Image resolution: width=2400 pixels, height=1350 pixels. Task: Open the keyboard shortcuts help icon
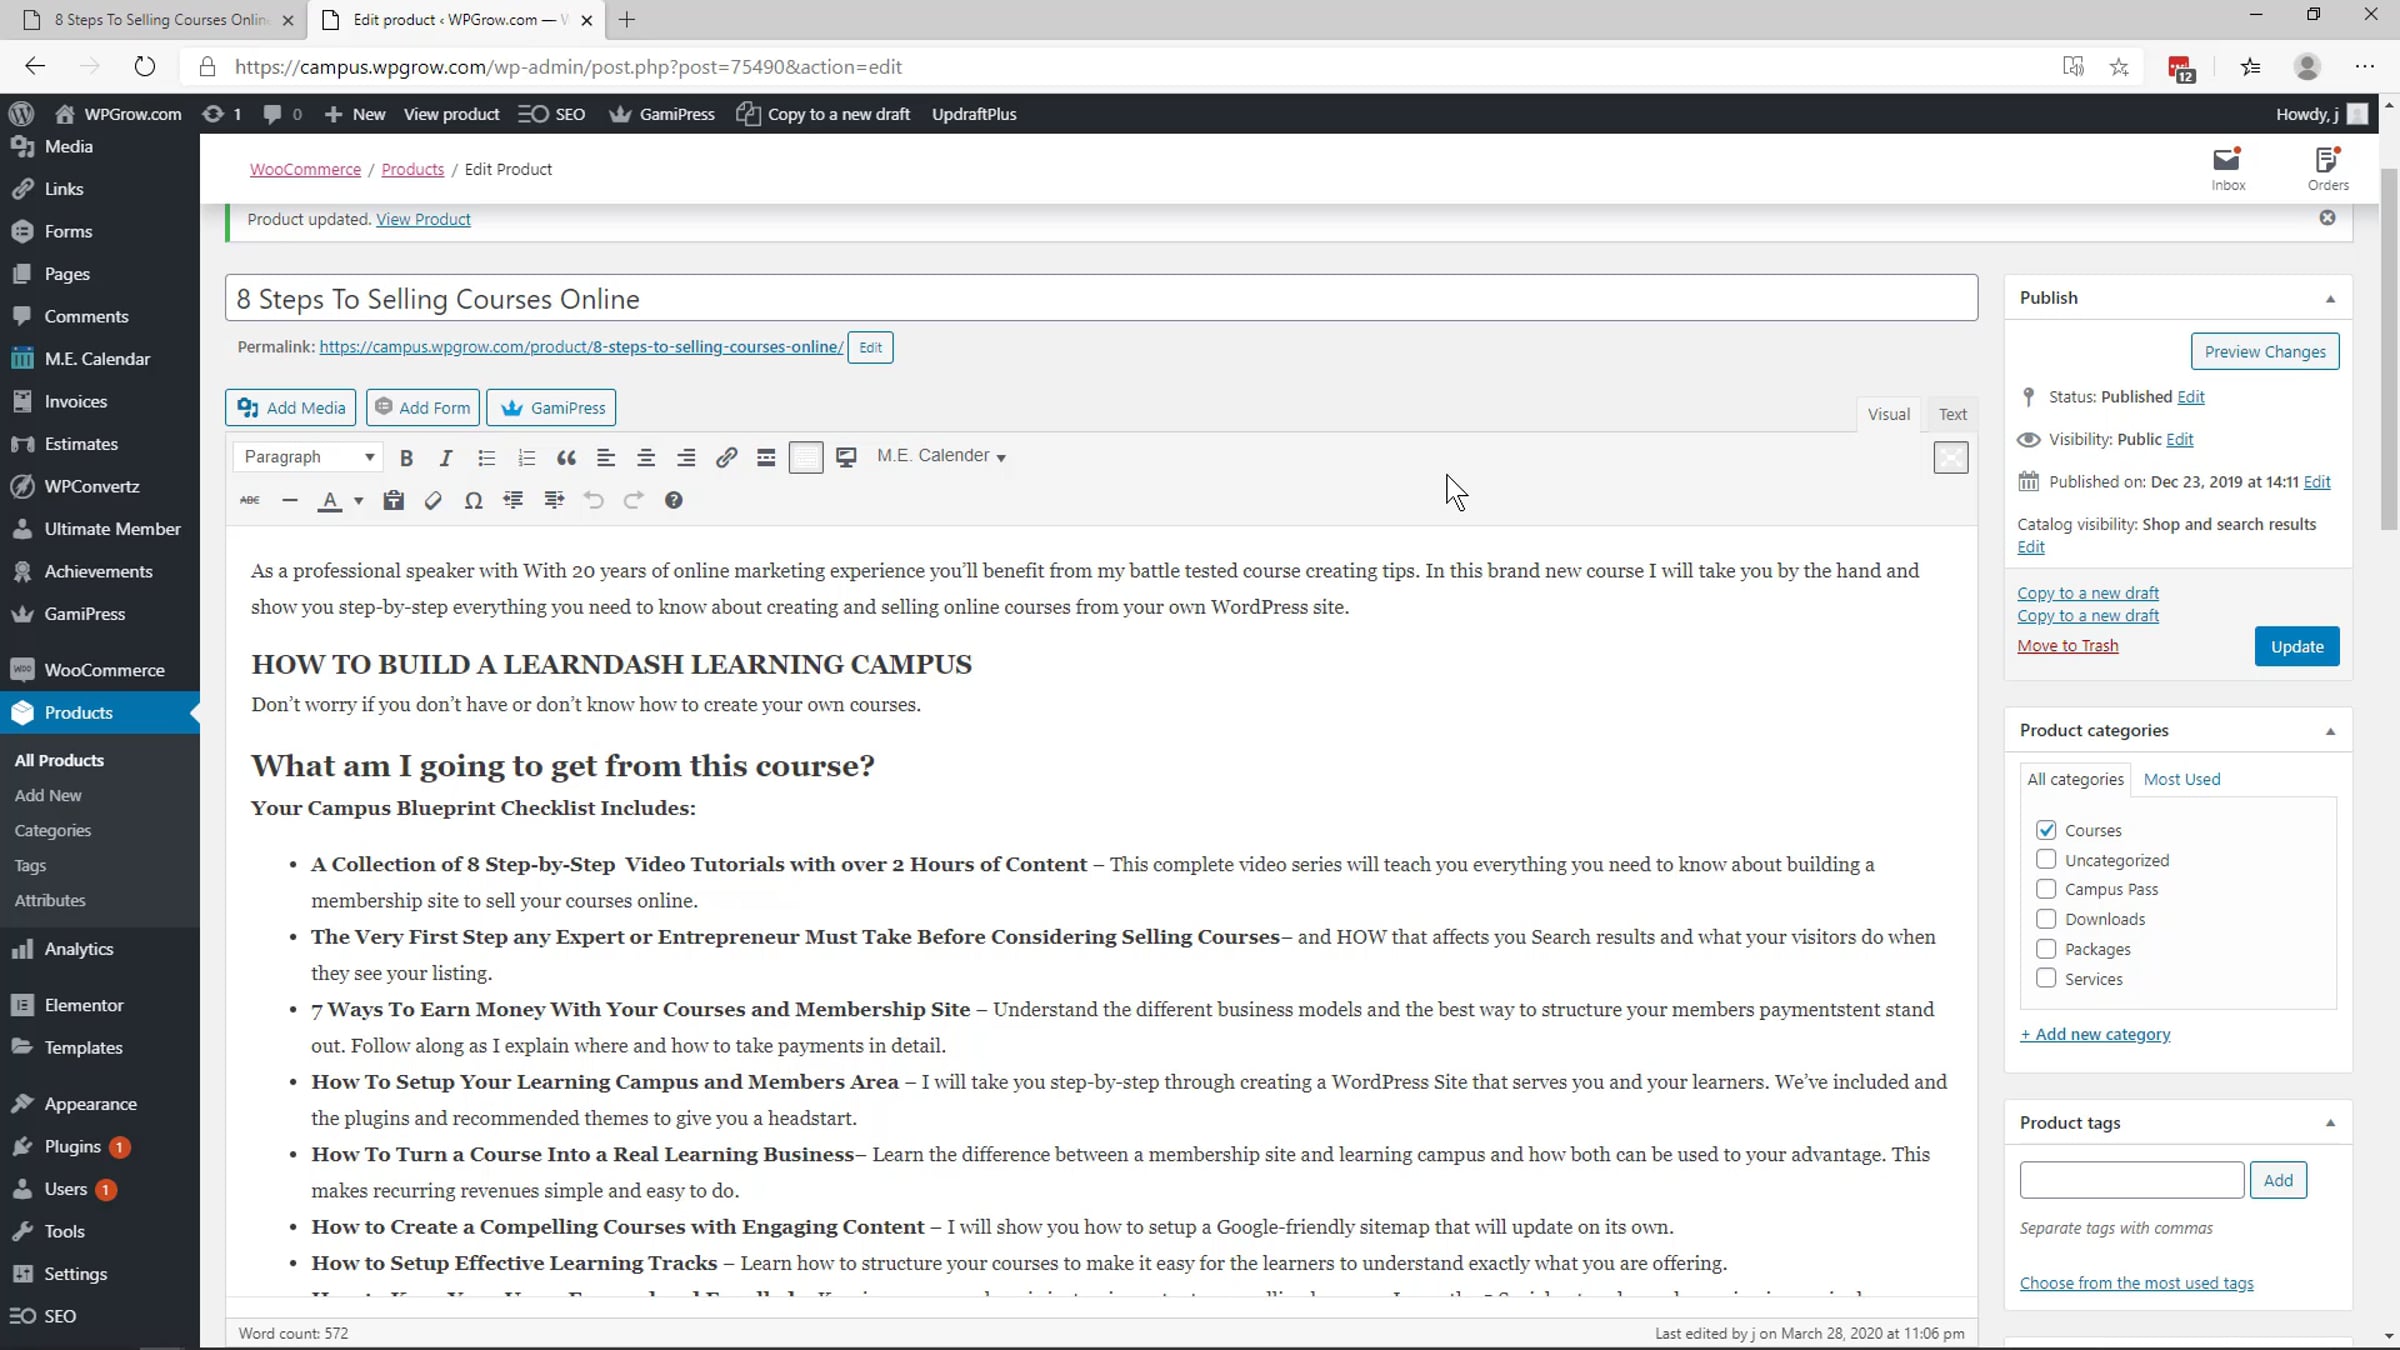tap(673, 501)
